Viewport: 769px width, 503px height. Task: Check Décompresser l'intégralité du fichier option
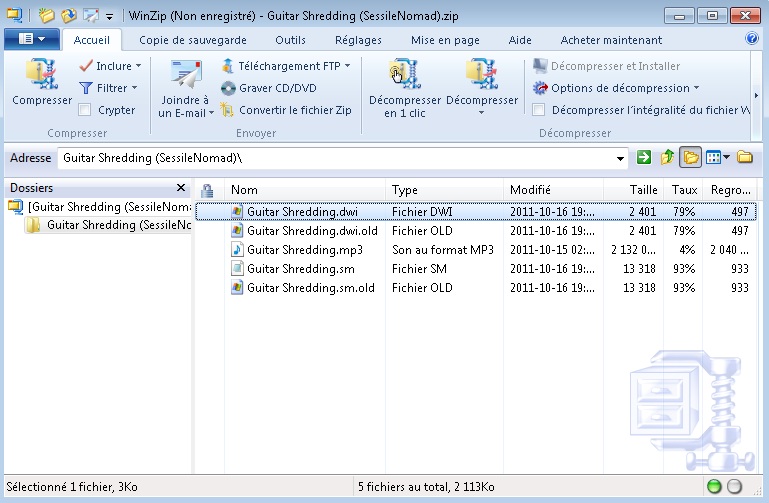point(538,110)
